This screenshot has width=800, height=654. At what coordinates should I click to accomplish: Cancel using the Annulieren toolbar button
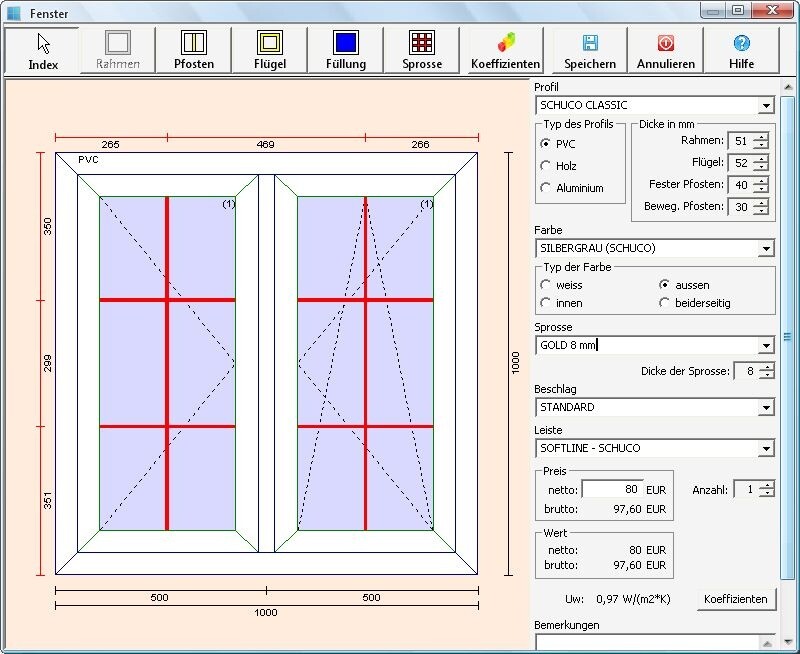click(666, 51)
